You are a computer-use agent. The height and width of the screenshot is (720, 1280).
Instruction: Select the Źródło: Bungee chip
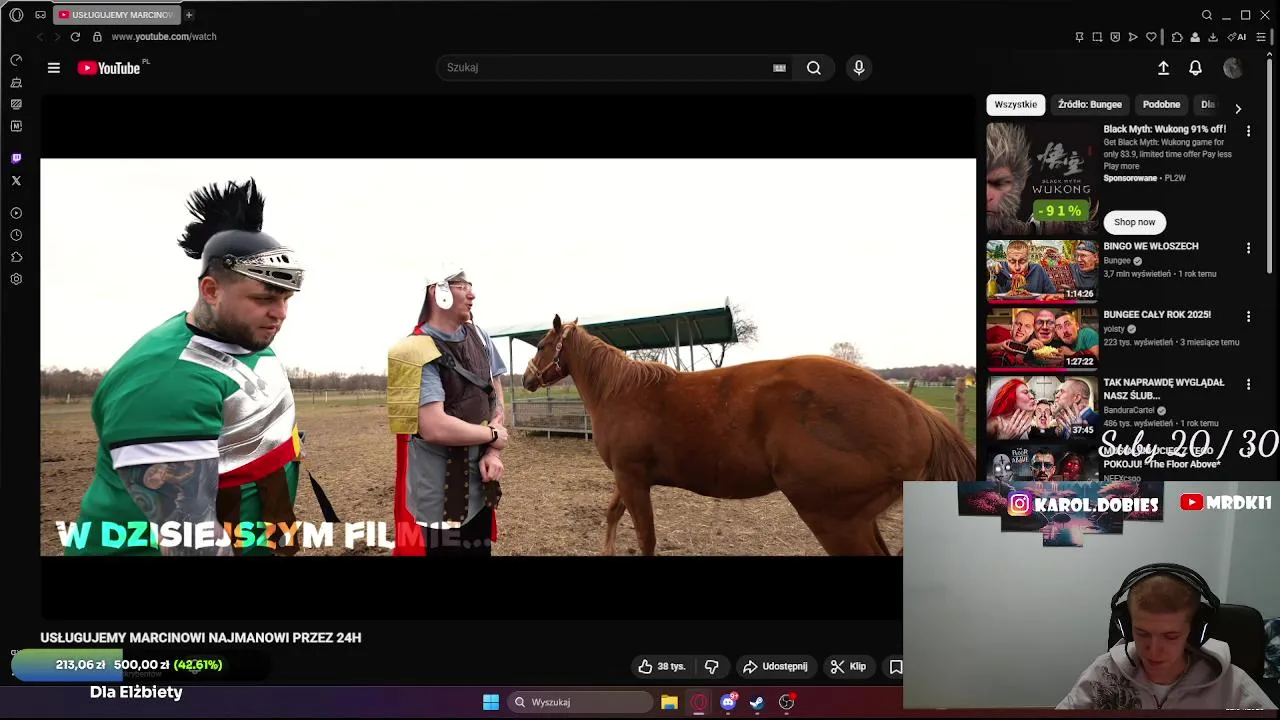(1090, 104)
